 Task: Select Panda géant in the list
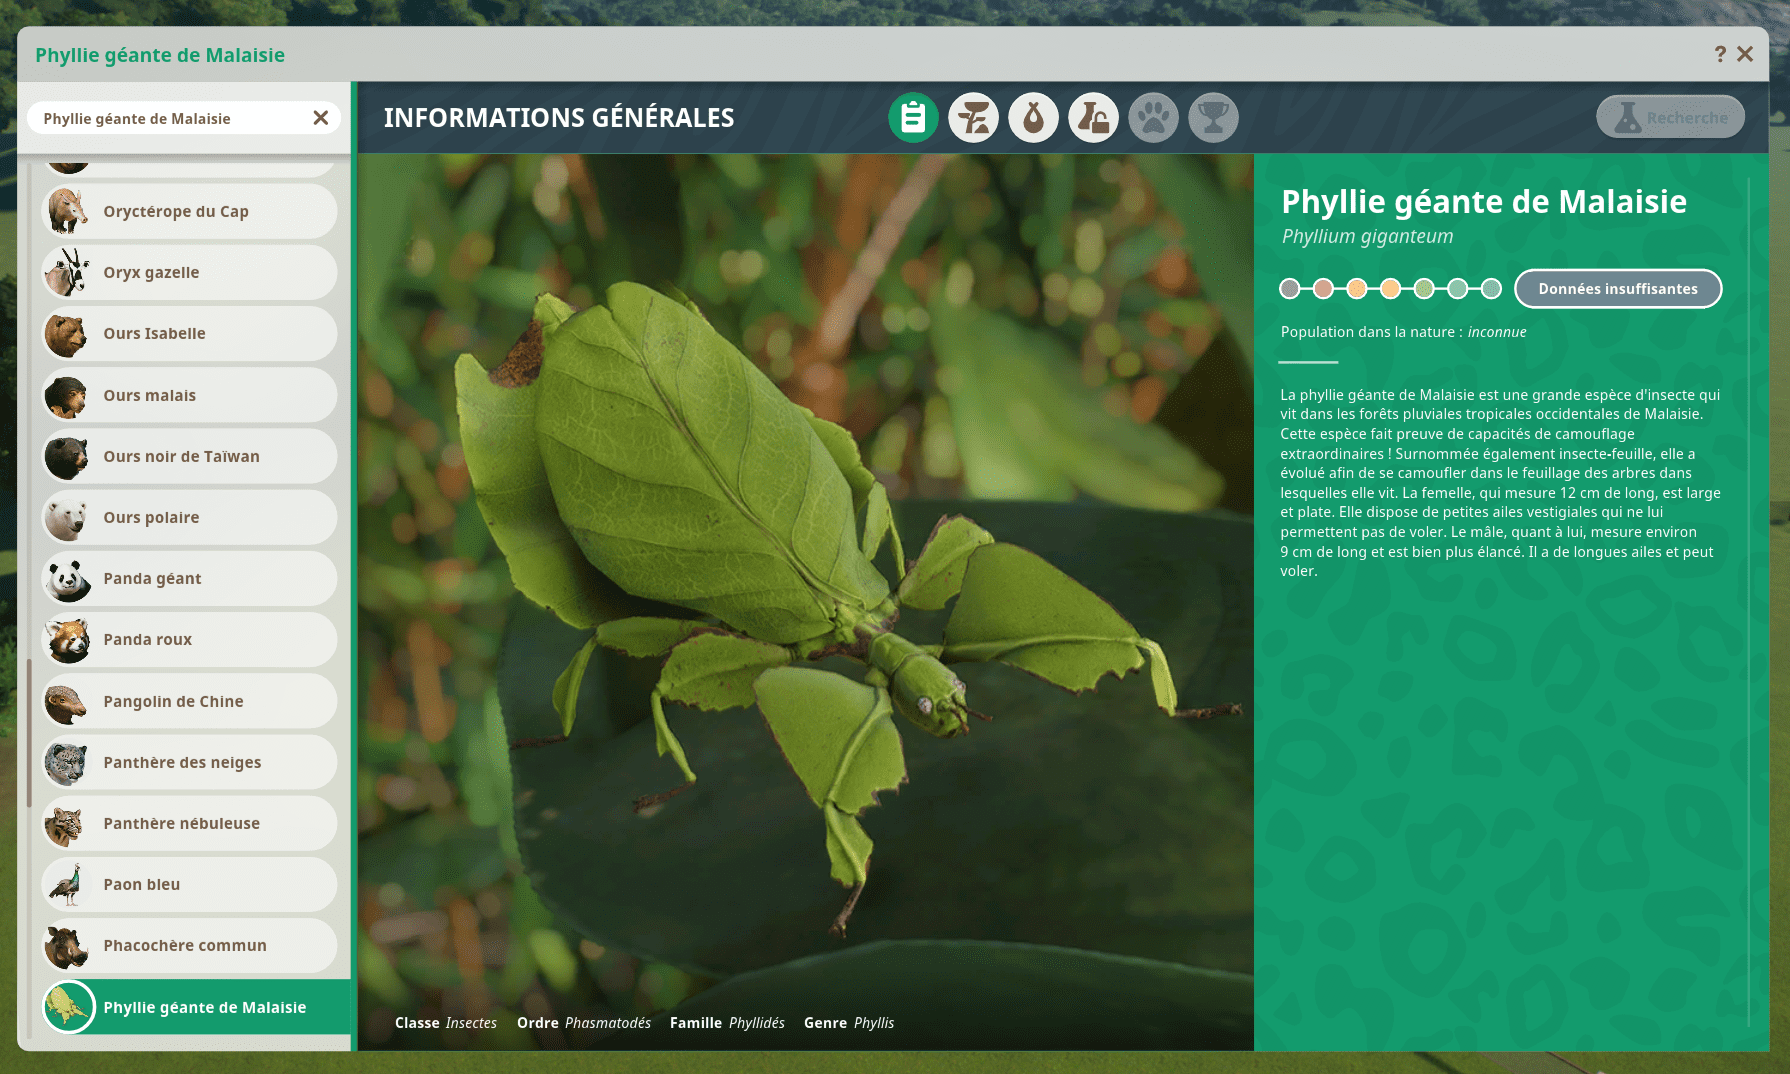click(x=189, y=578)
